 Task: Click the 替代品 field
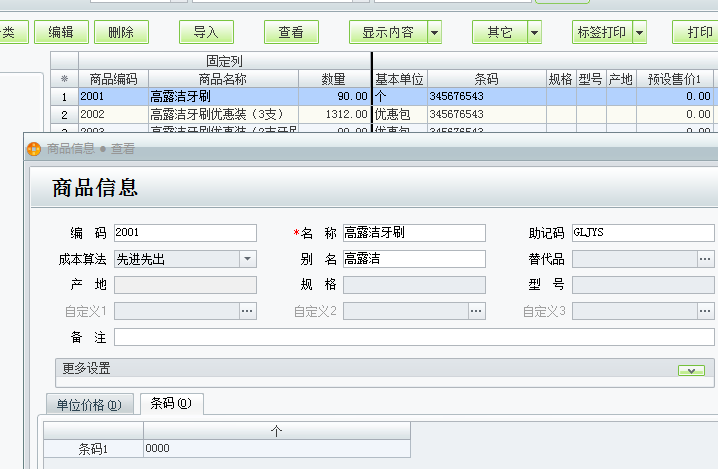pos(635,259)
